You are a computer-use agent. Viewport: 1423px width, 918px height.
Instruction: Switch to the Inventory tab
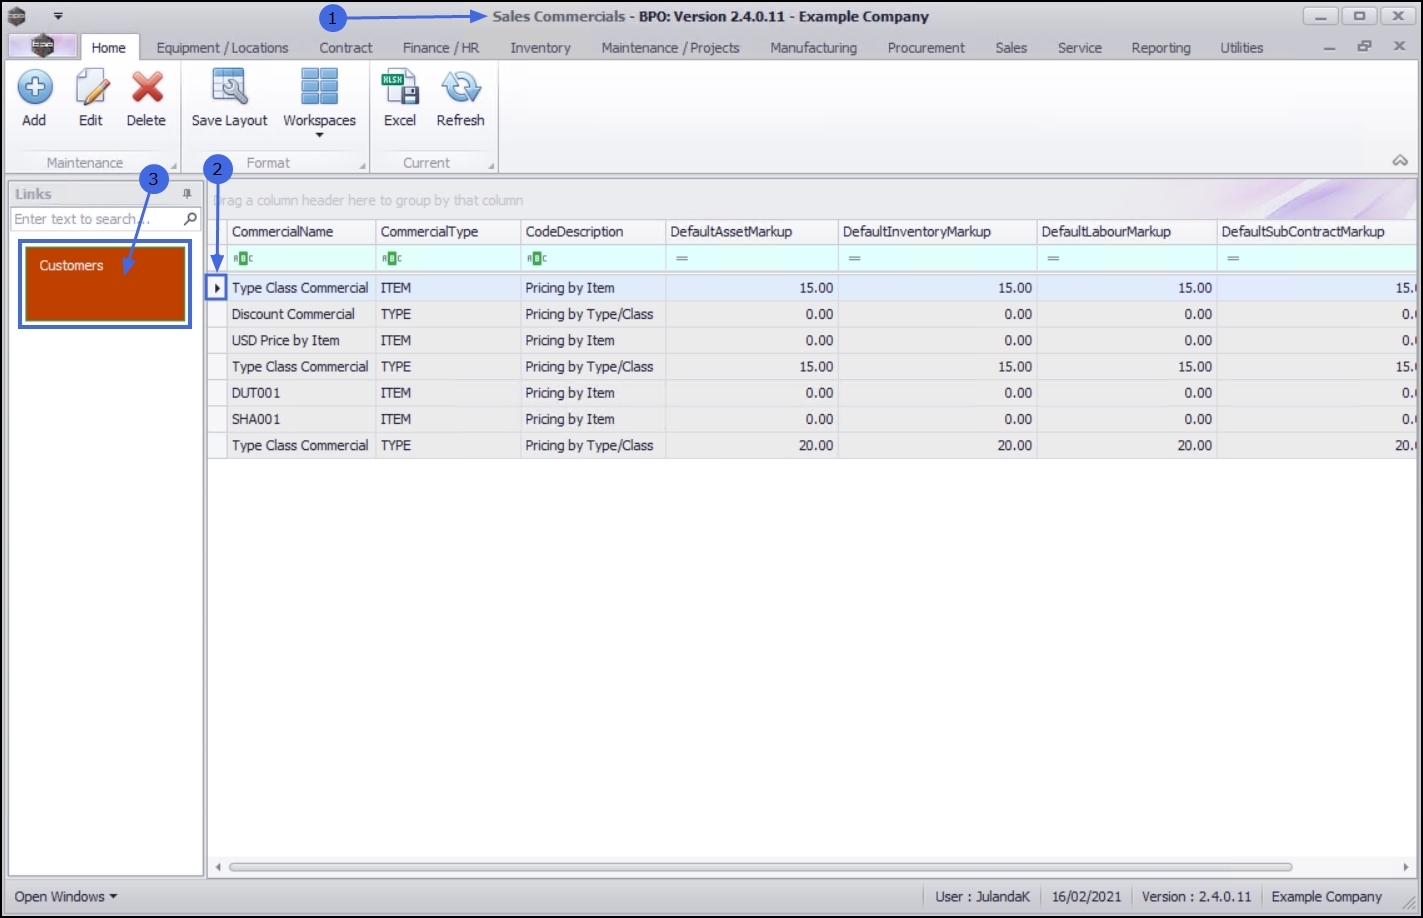point(540,47)
